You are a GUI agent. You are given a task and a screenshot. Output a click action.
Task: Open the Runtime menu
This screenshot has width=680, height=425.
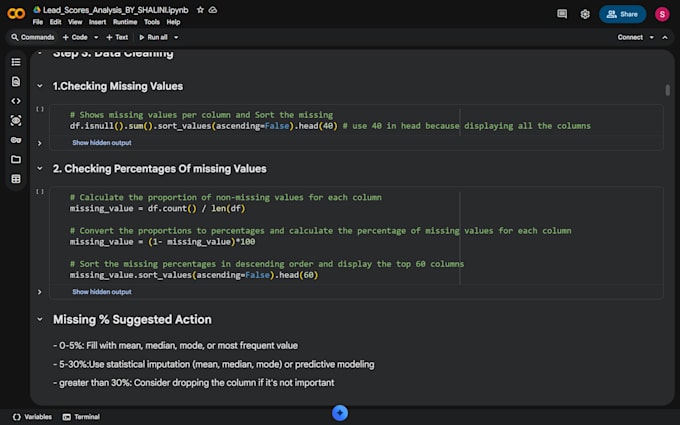point(125,22)
